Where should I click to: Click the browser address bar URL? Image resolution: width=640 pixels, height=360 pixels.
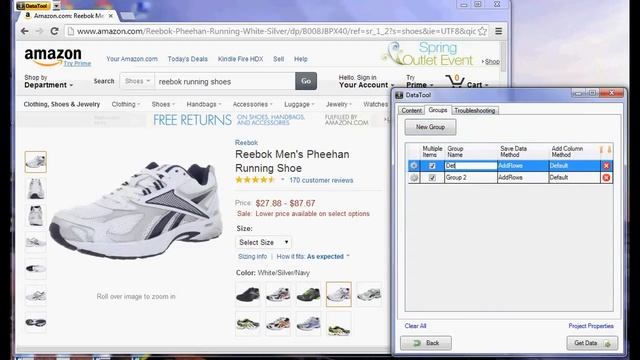click(276, 31)
